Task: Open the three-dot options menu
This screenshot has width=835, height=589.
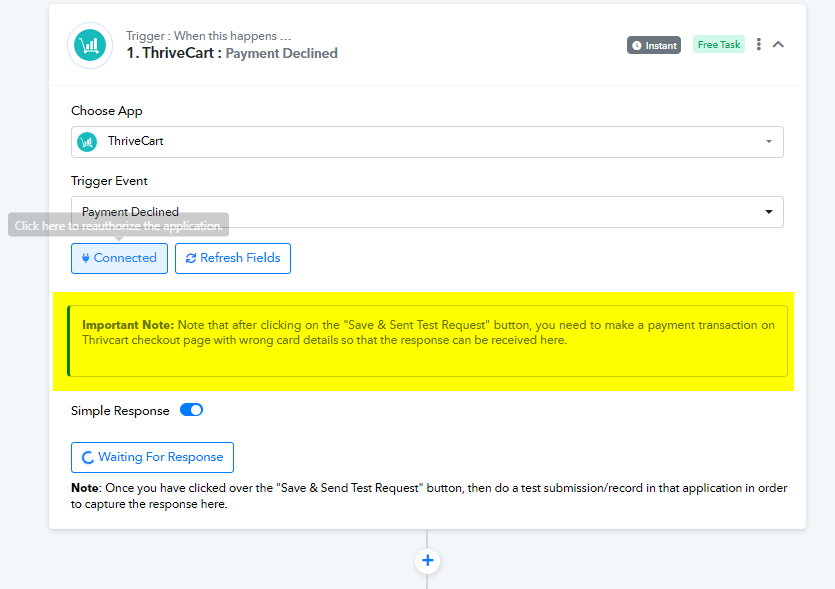Action: 759,44
